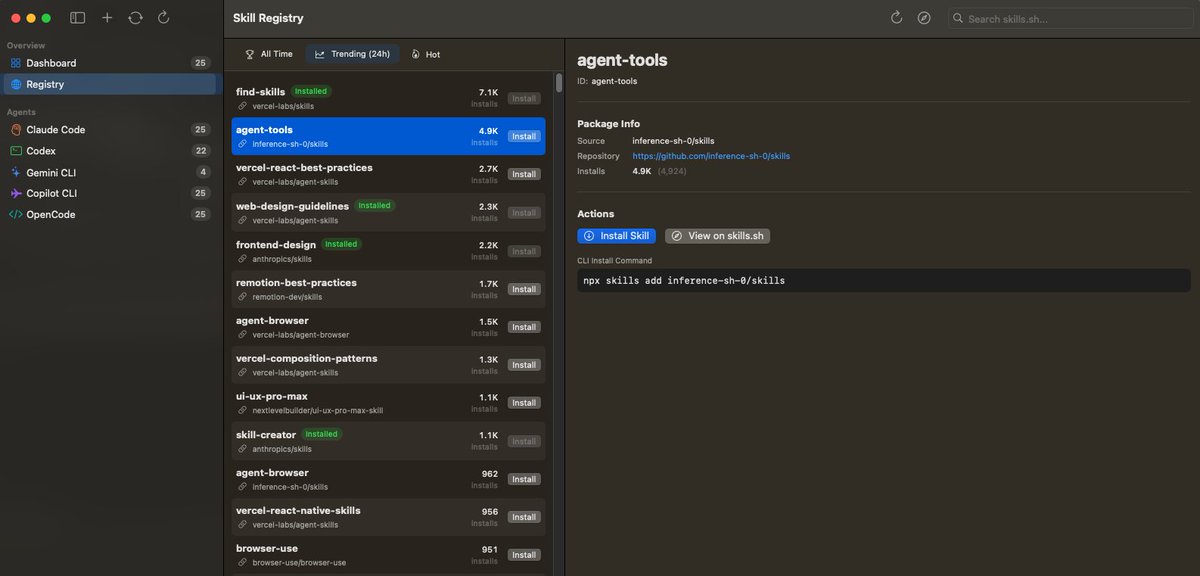Install vercel-react-best-practices skill
This screenshot has width=1200, height=576.
click(x=524, y=174)
